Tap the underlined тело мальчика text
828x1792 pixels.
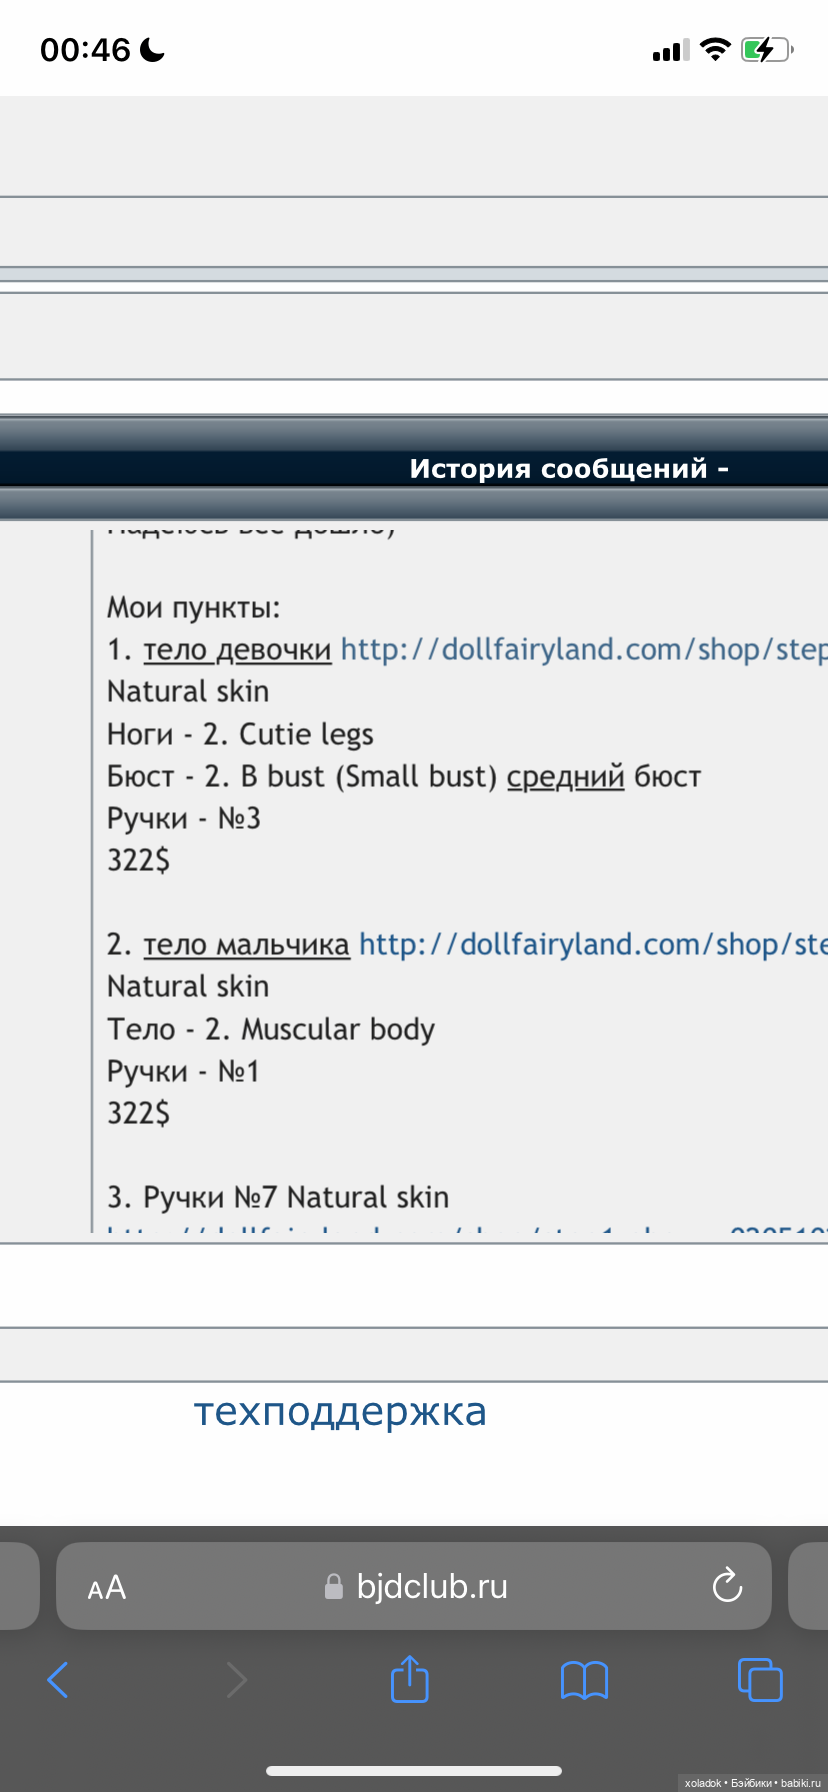coord(246,945)
